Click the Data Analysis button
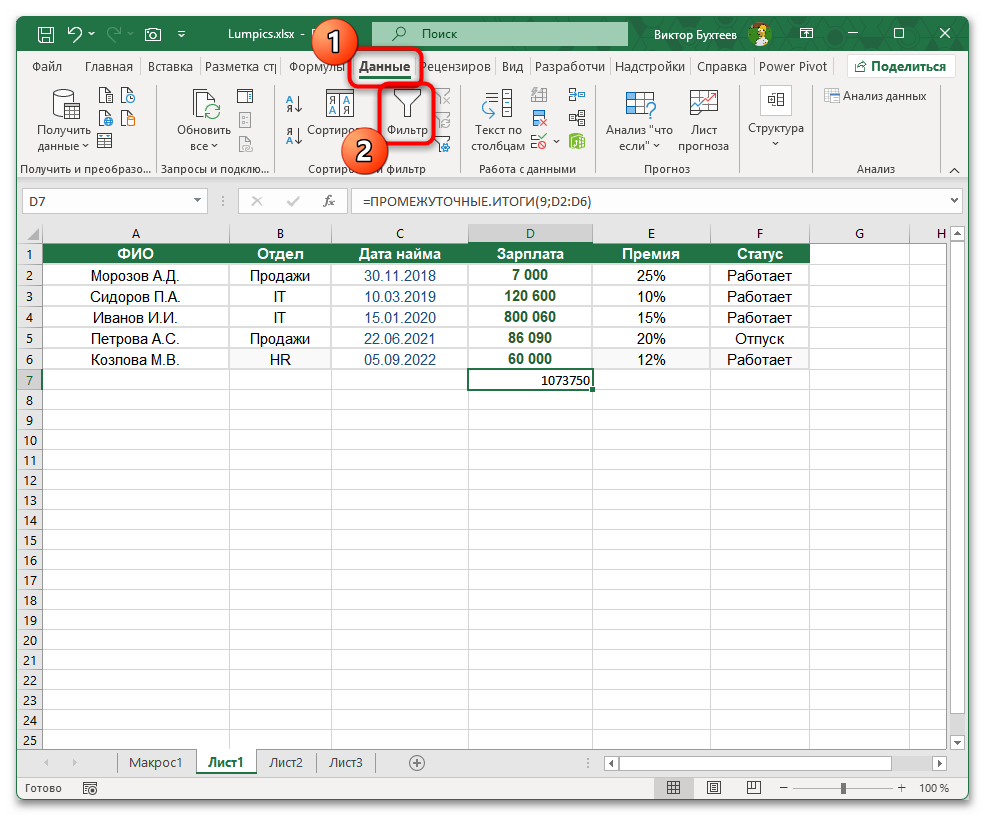This screenshot has height=816, width=985. tap(875, 96)
